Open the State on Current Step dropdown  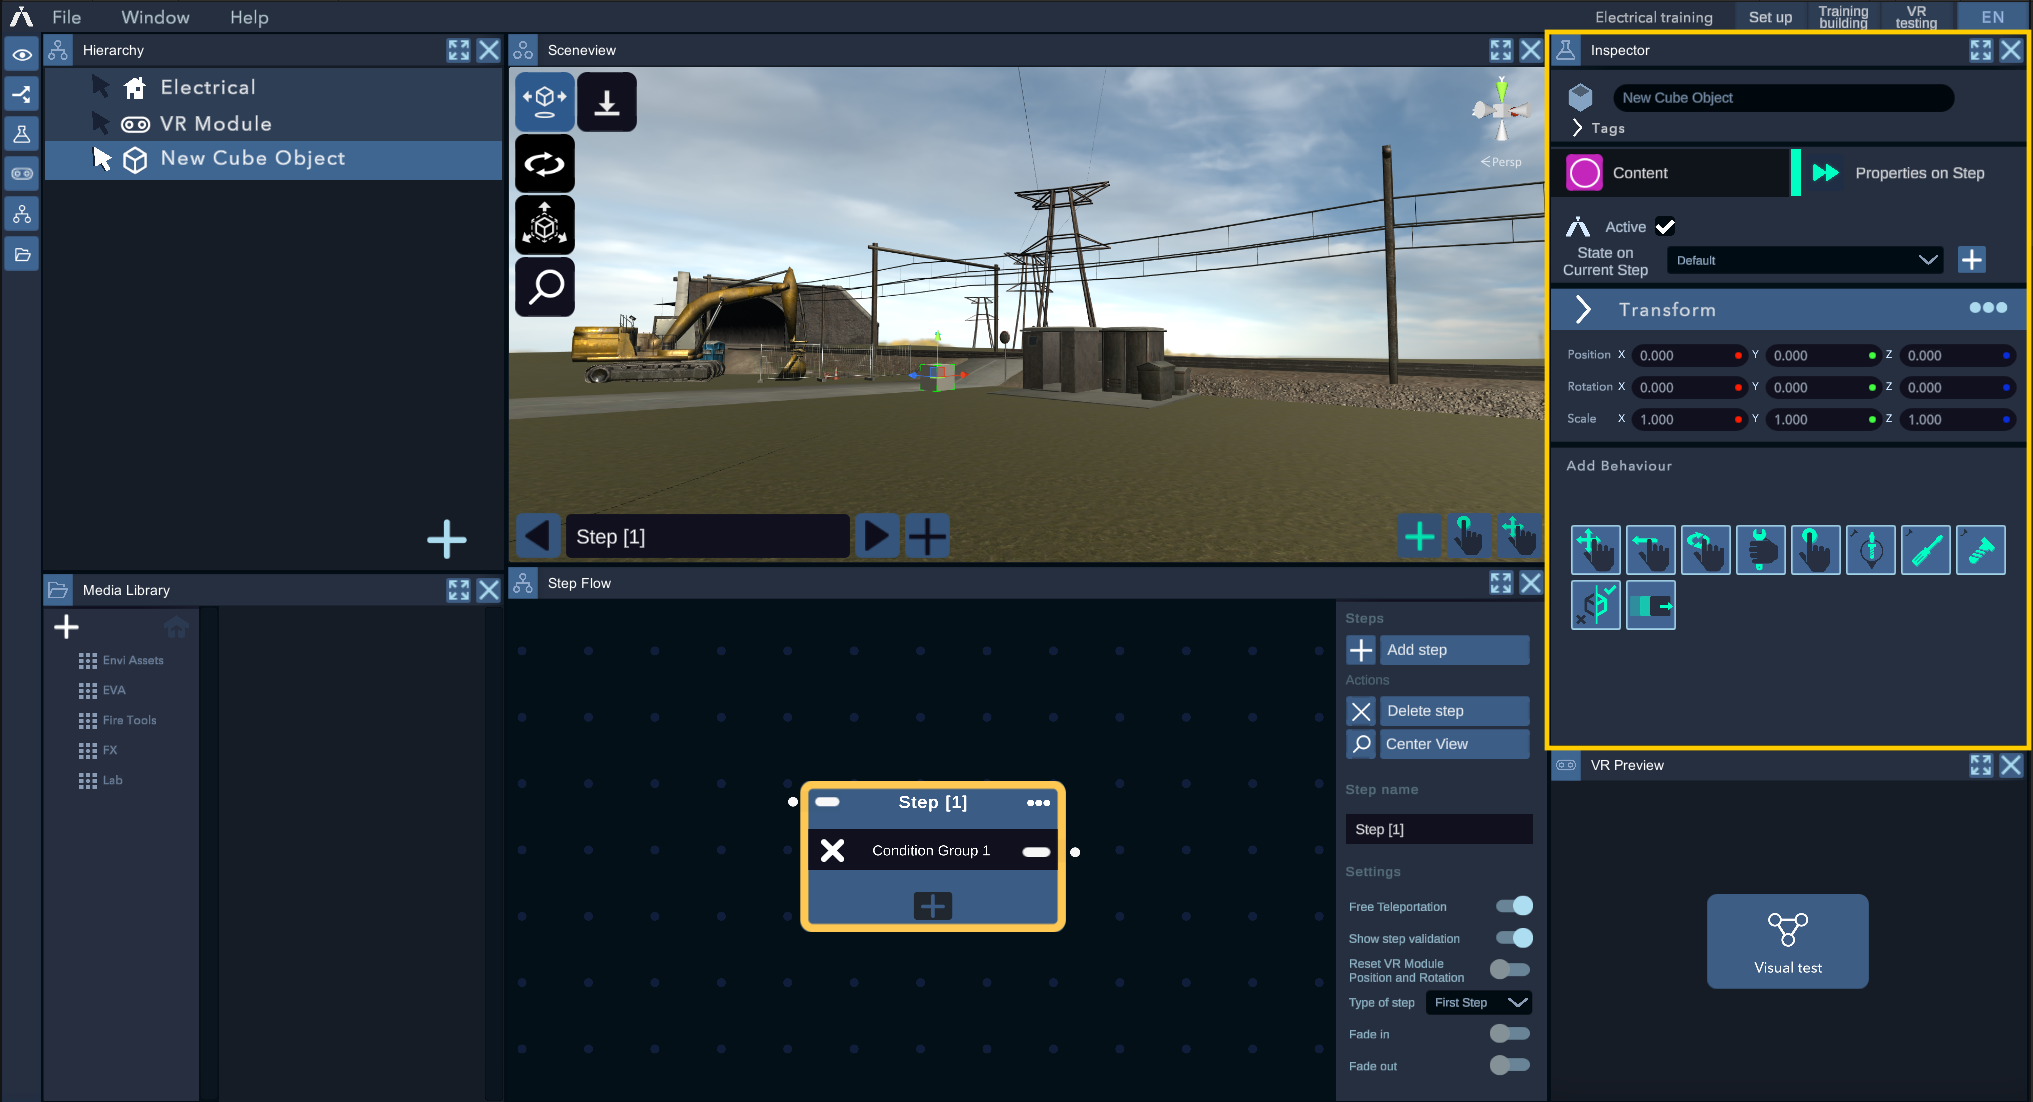coord(1804,260)
